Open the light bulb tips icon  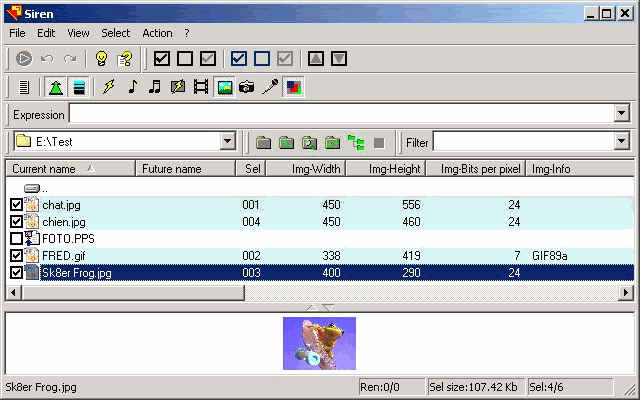pos(101,59)
